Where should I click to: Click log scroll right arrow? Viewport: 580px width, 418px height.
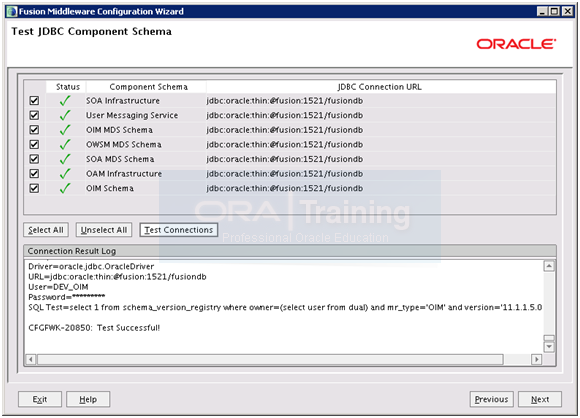point(536,359)
